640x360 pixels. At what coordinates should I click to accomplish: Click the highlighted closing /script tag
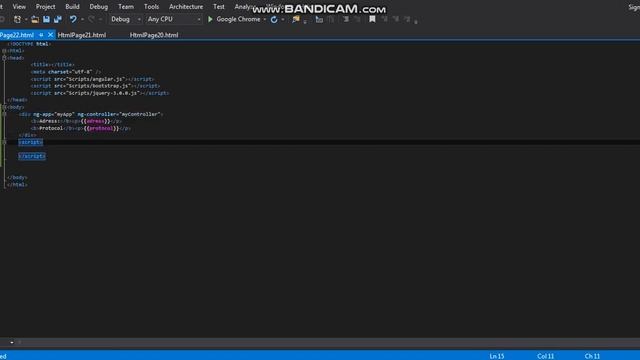click(x=32, y=156)
